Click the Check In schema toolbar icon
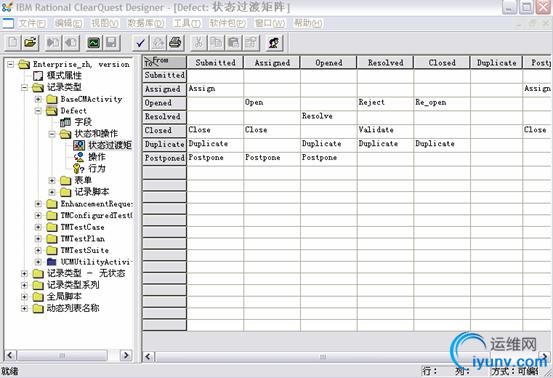The width and height of the screenshot is (553, 378). point(71,43)
